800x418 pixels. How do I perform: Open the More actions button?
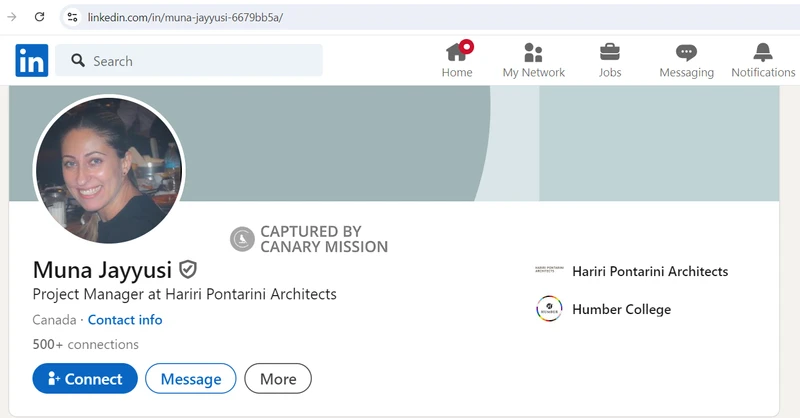point(278,378)
